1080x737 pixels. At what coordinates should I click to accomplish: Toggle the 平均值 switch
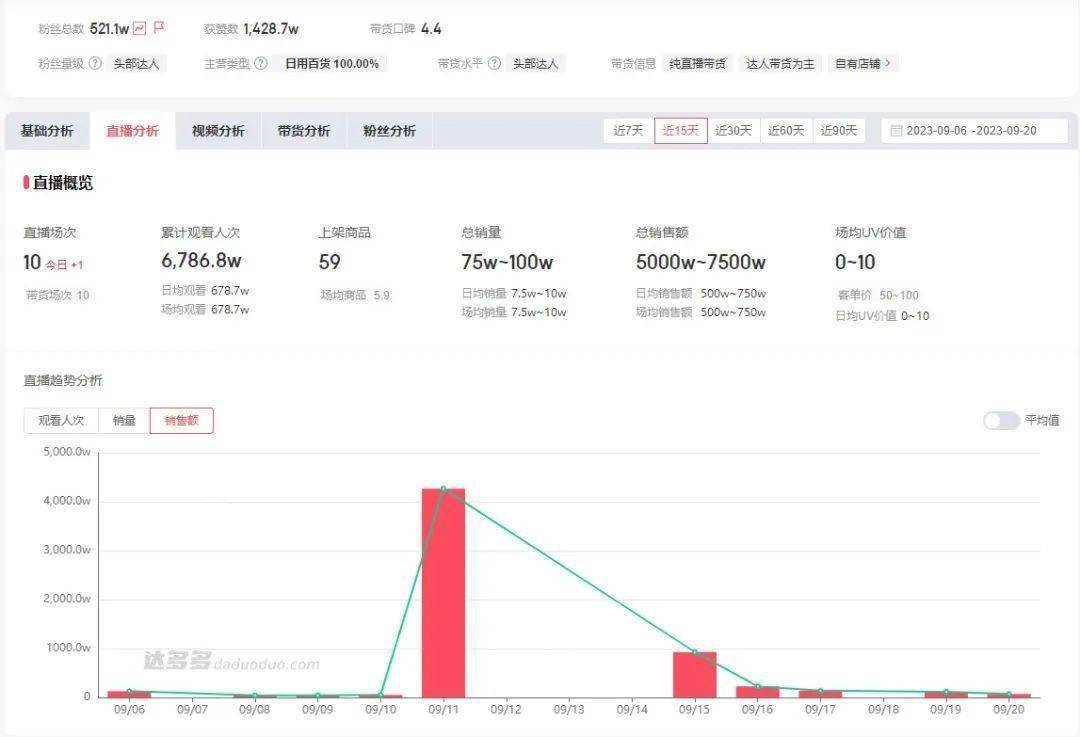tap(1001, 421)
